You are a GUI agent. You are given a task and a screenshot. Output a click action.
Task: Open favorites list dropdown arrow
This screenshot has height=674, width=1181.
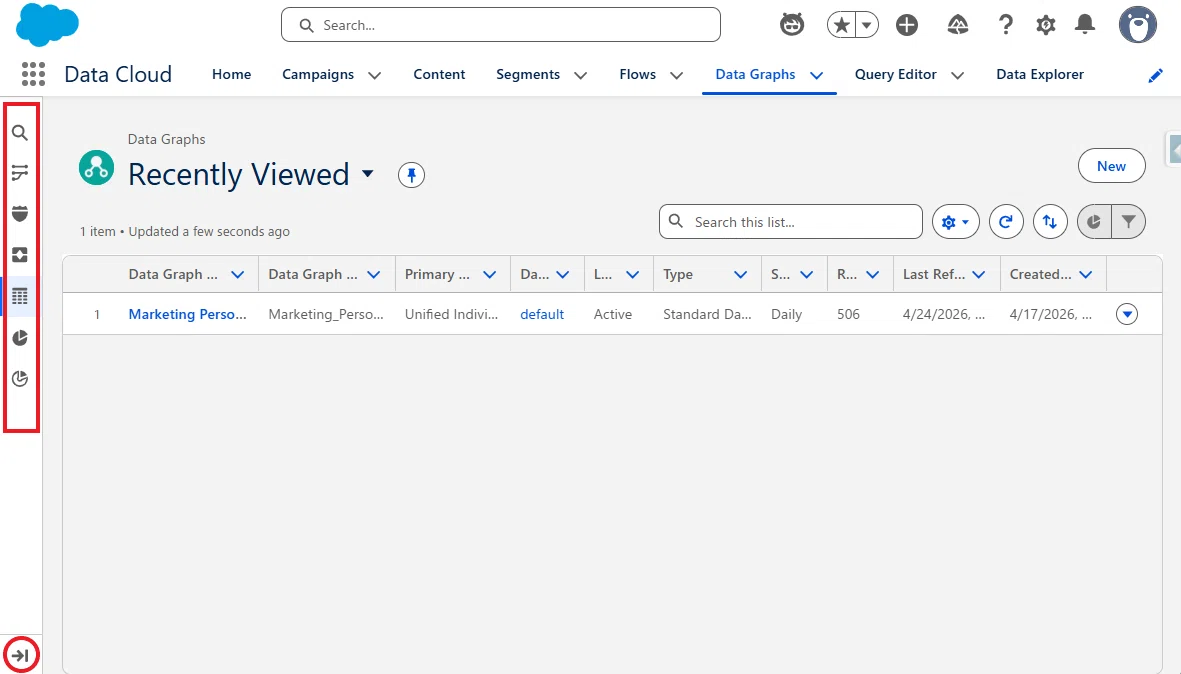pos(867,25)
